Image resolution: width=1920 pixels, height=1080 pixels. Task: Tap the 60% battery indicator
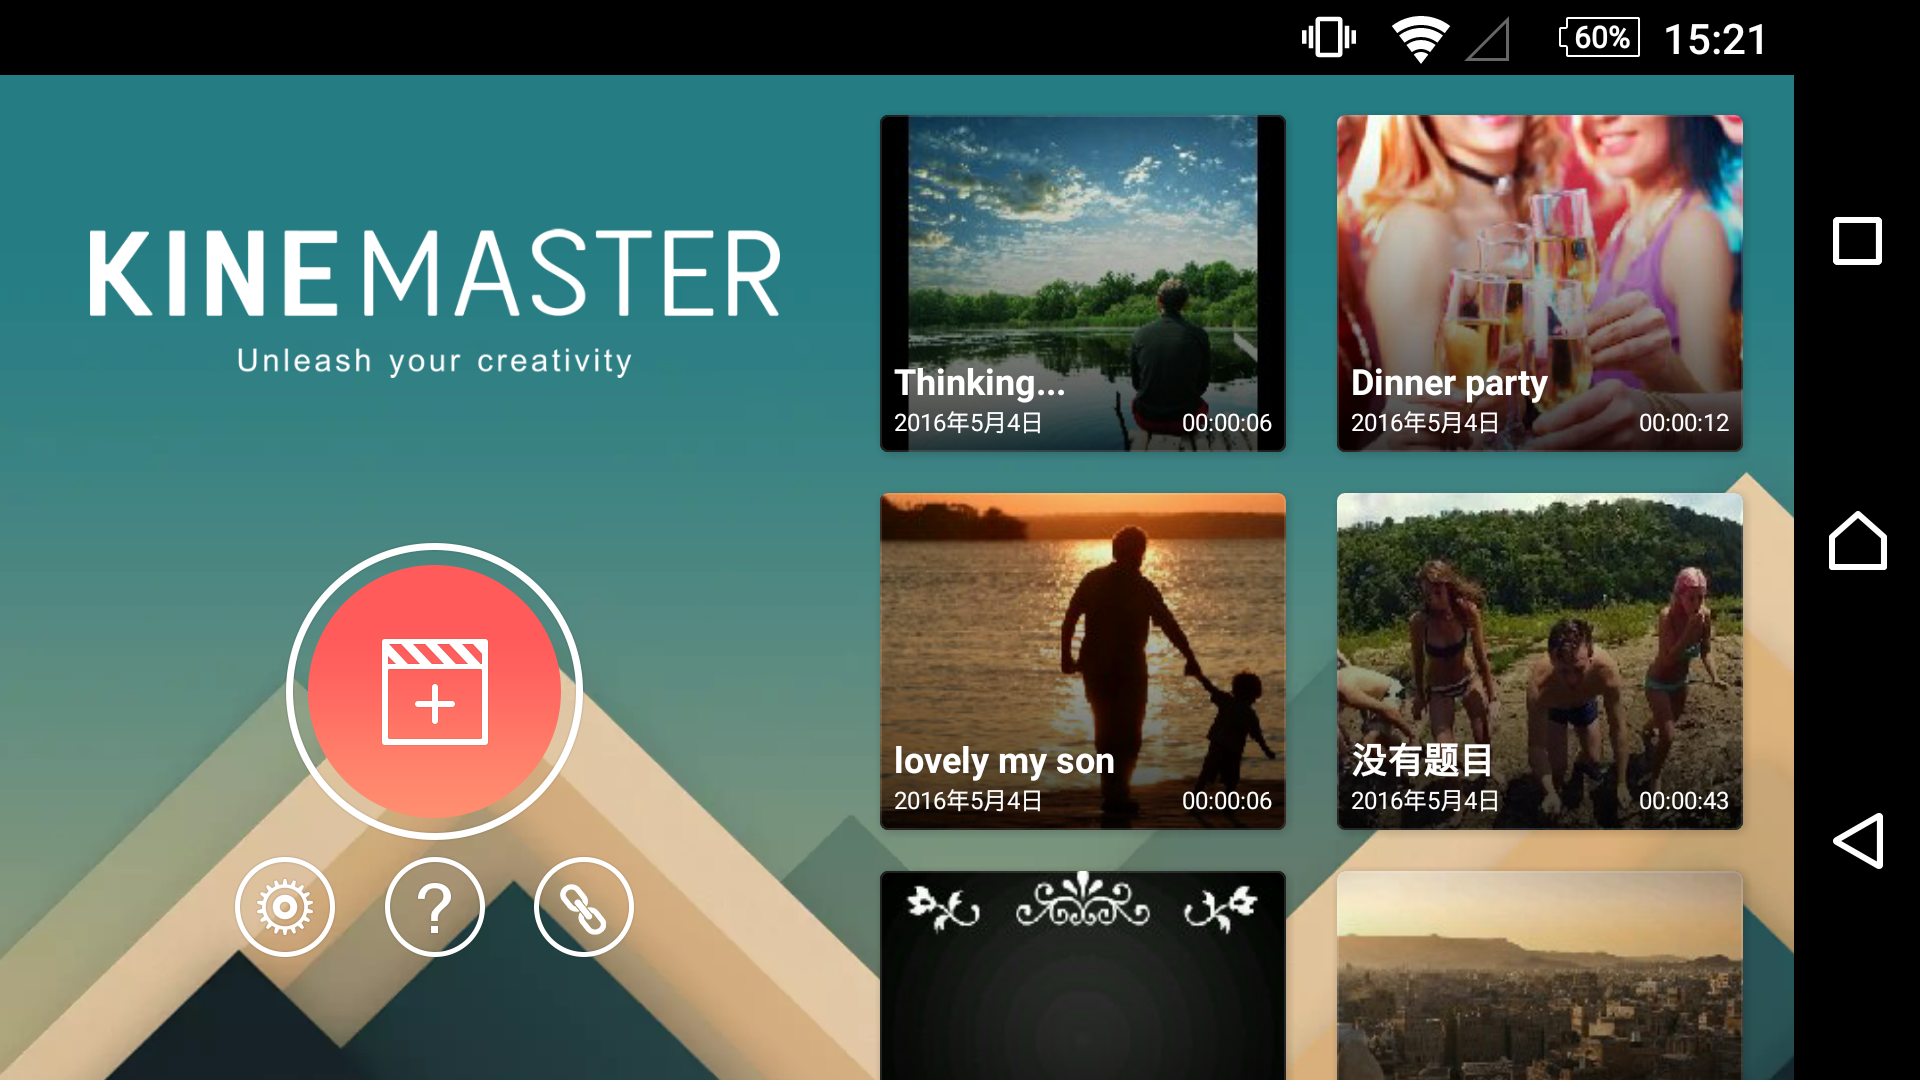(1599, 38)
